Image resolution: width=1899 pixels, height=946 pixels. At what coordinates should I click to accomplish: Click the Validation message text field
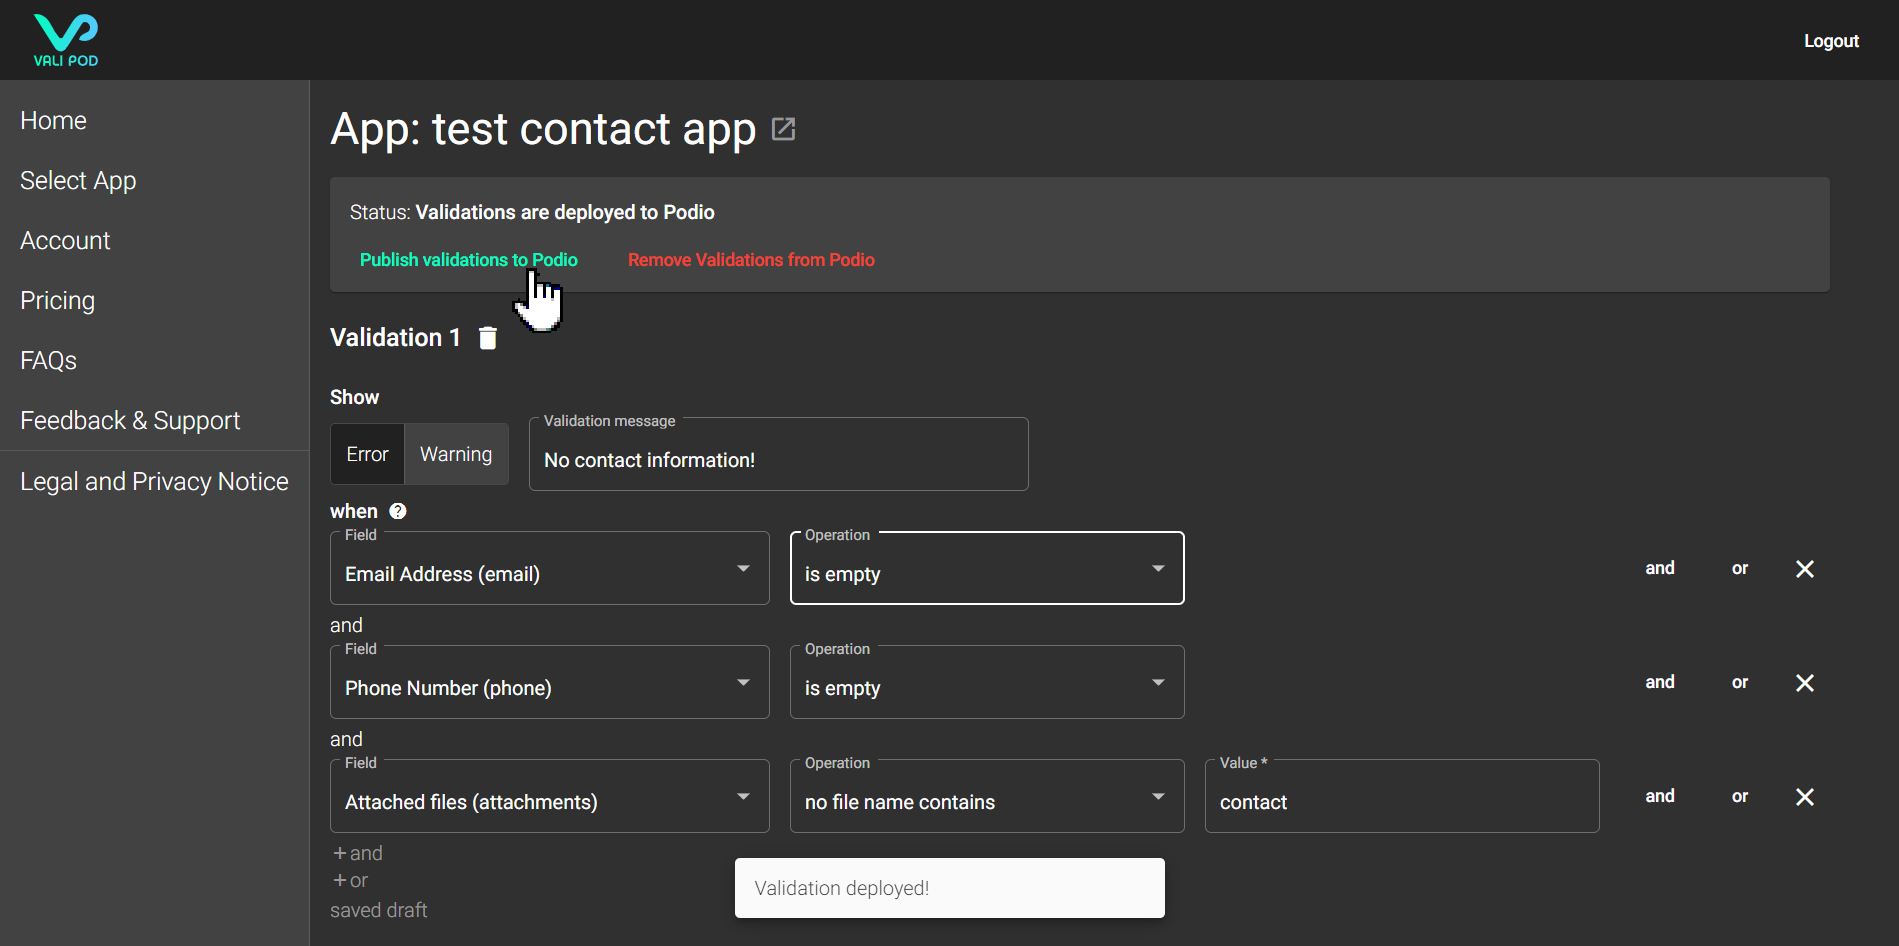coord(778,460)
